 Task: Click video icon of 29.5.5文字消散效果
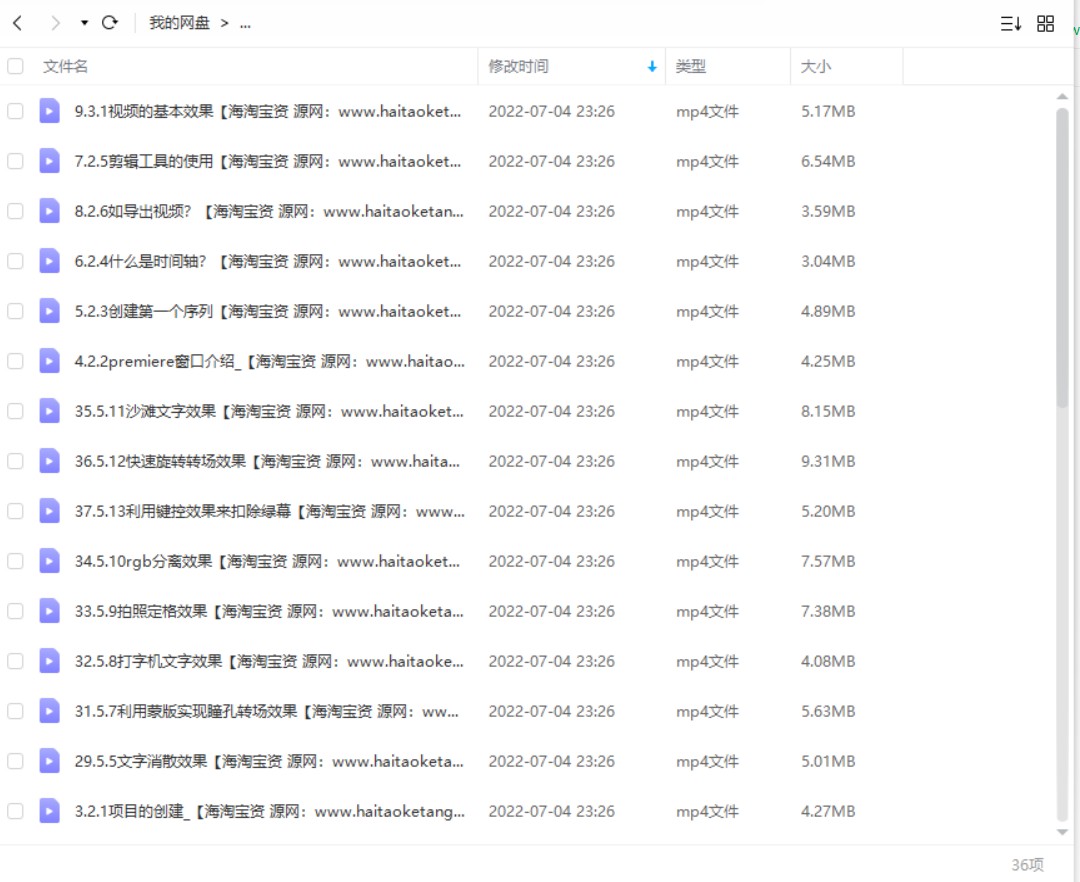[x=50, y=761]
